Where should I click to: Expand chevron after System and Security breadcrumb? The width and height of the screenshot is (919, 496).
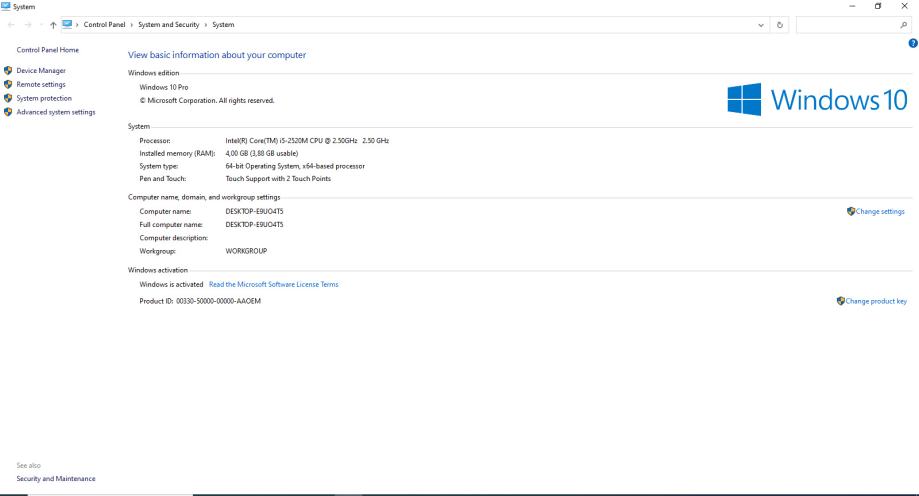pos(206,25)
